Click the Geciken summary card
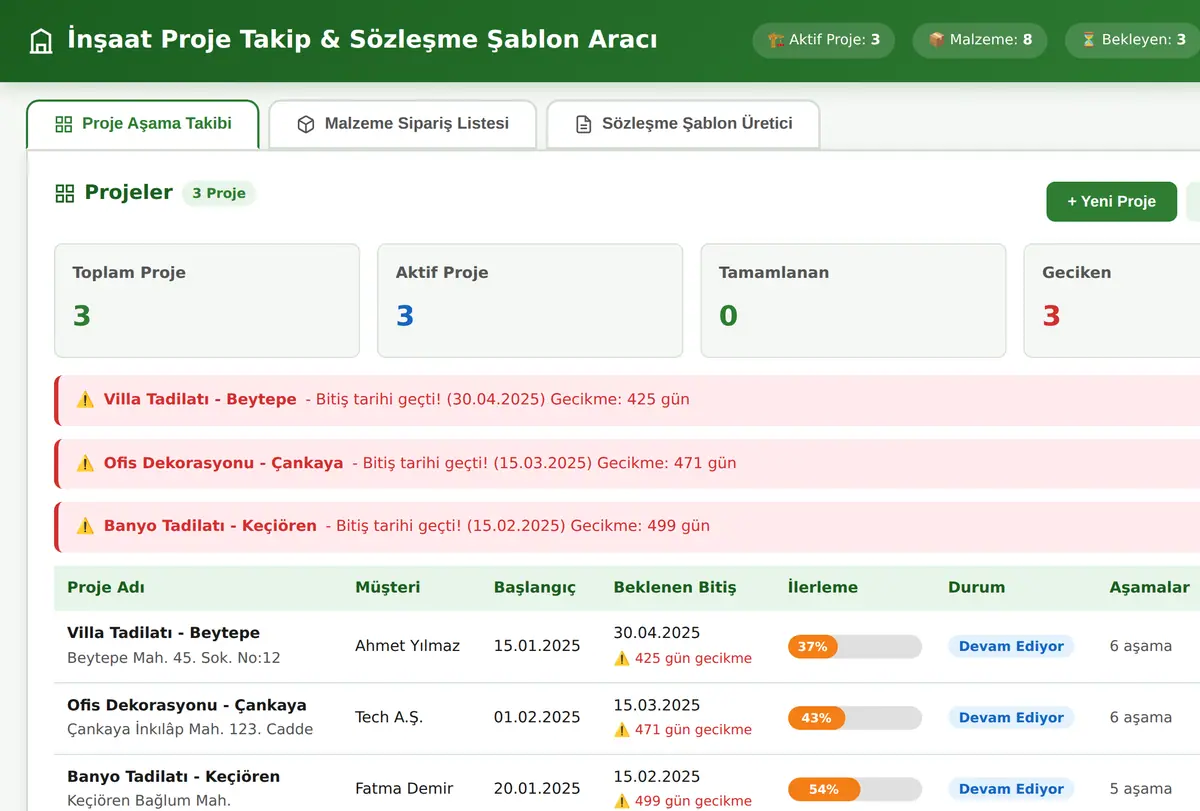The image size is (1200, 811). pos(1112,301)
